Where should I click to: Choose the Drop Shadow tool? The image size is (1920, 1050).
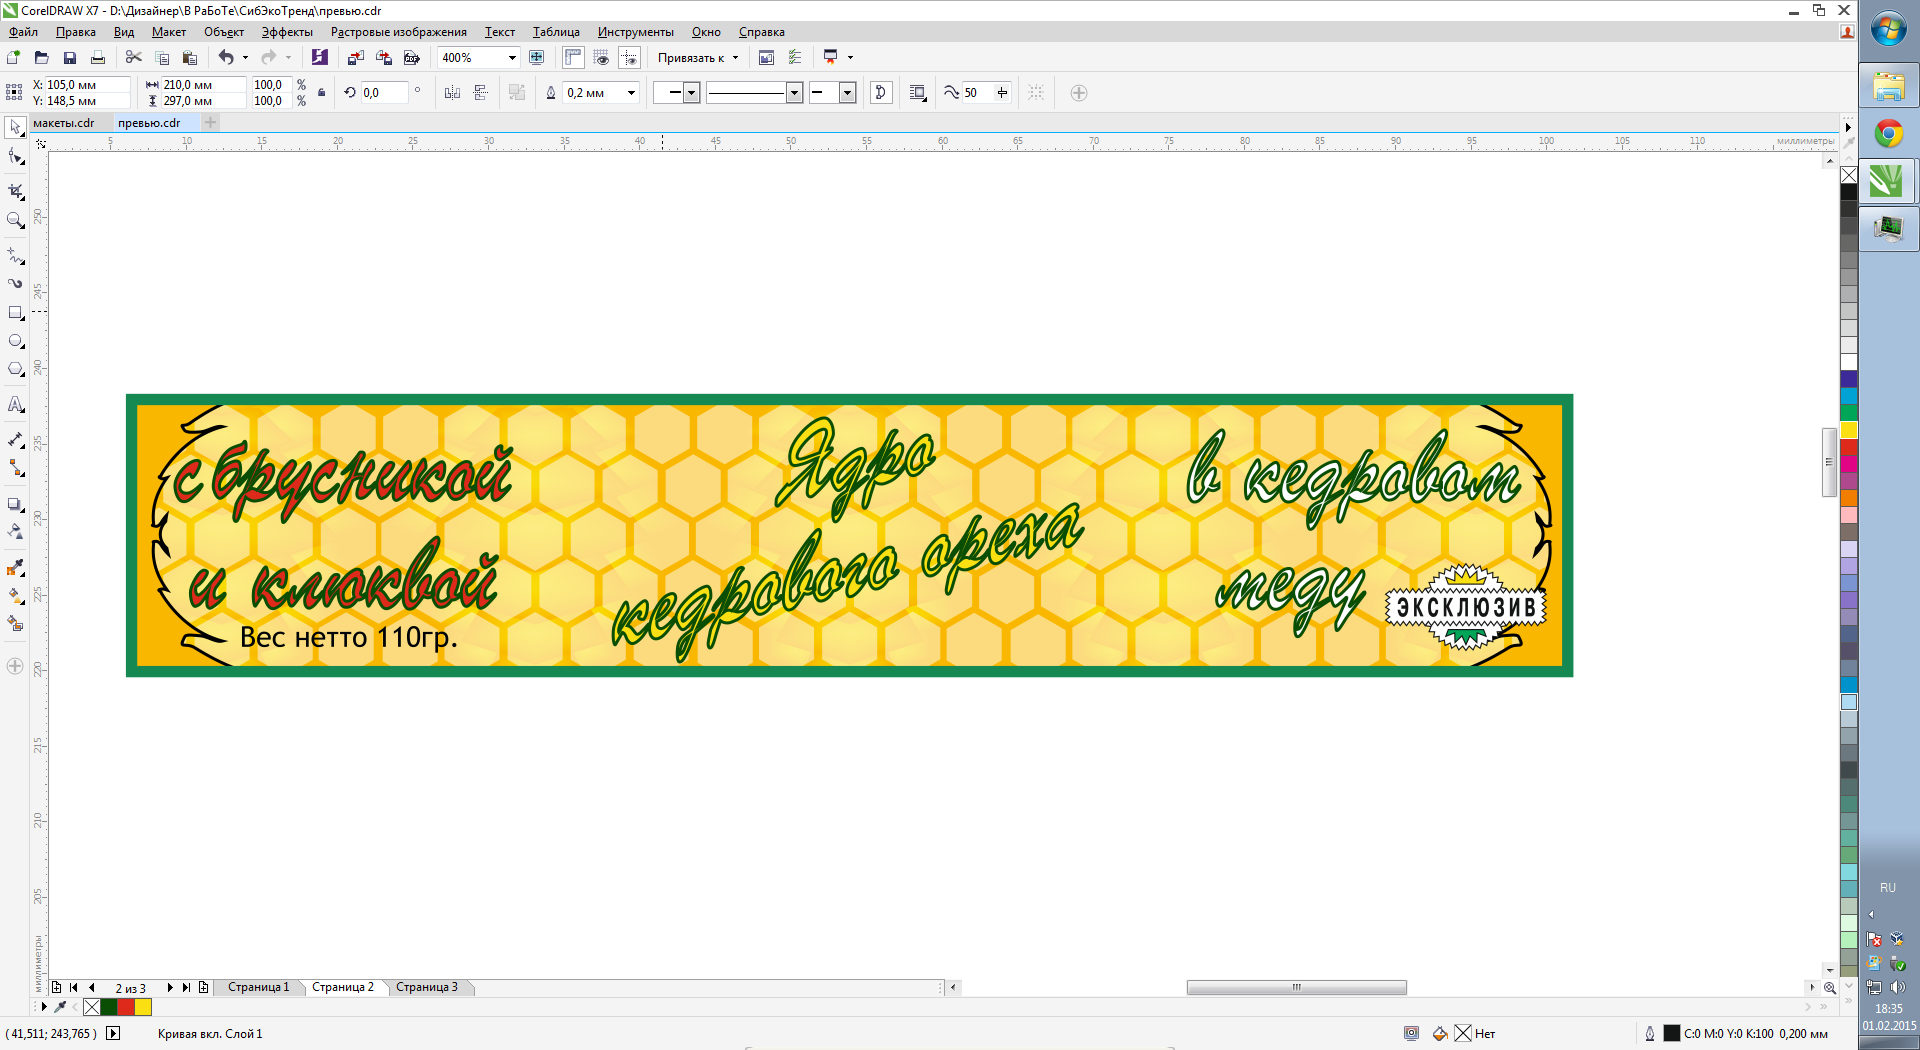(15, 504)
